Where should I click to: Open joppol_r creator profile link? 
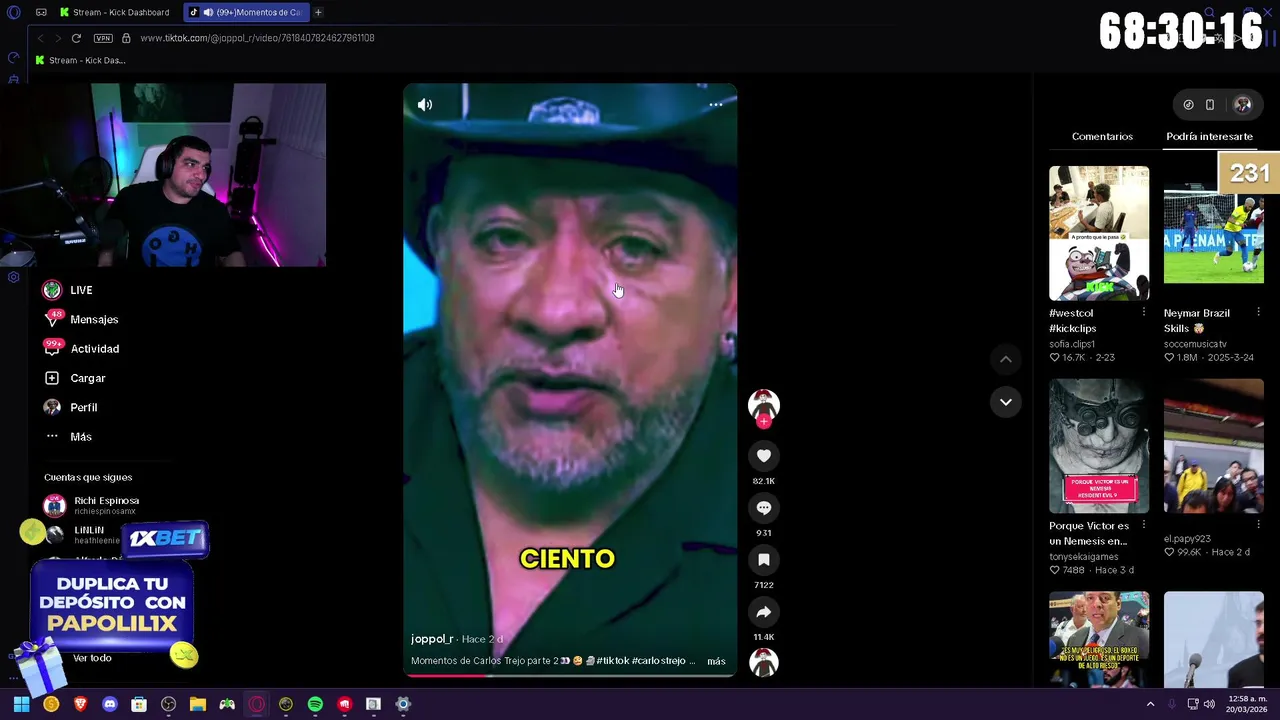point(432,639)
